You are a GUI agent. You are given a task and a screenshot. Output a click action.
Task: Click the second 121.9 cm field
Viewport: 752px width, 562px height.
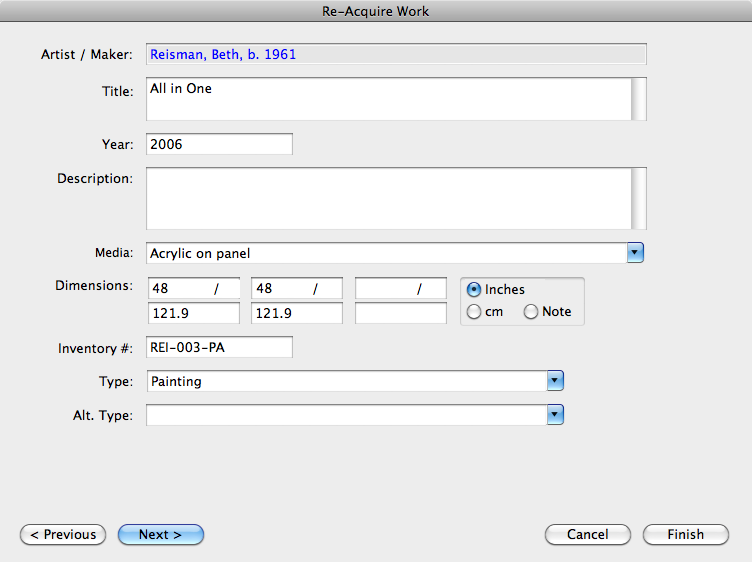coord(296,314)
